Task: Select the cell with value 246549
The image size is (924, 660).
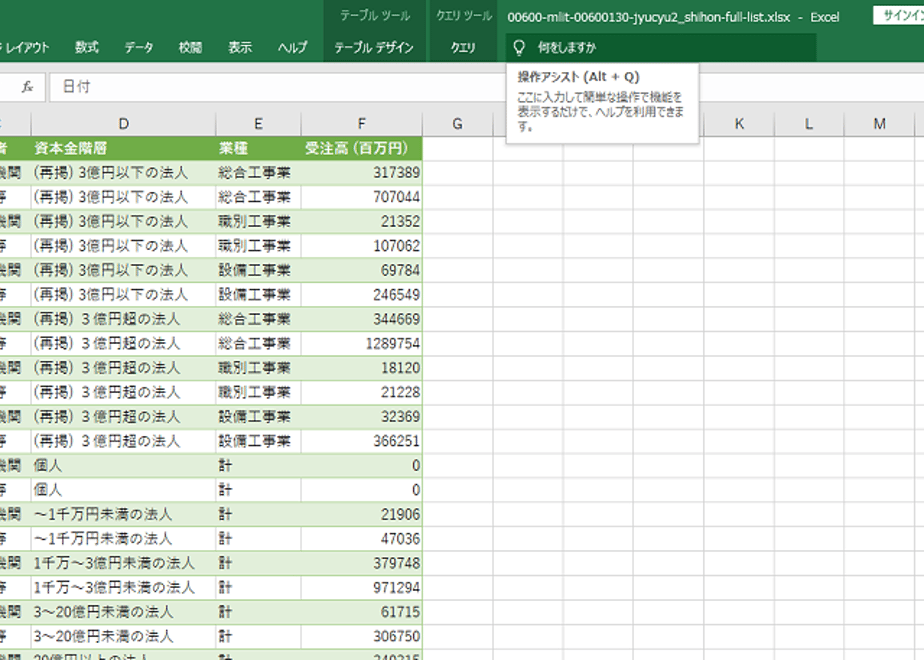Action: pos(361,295)
